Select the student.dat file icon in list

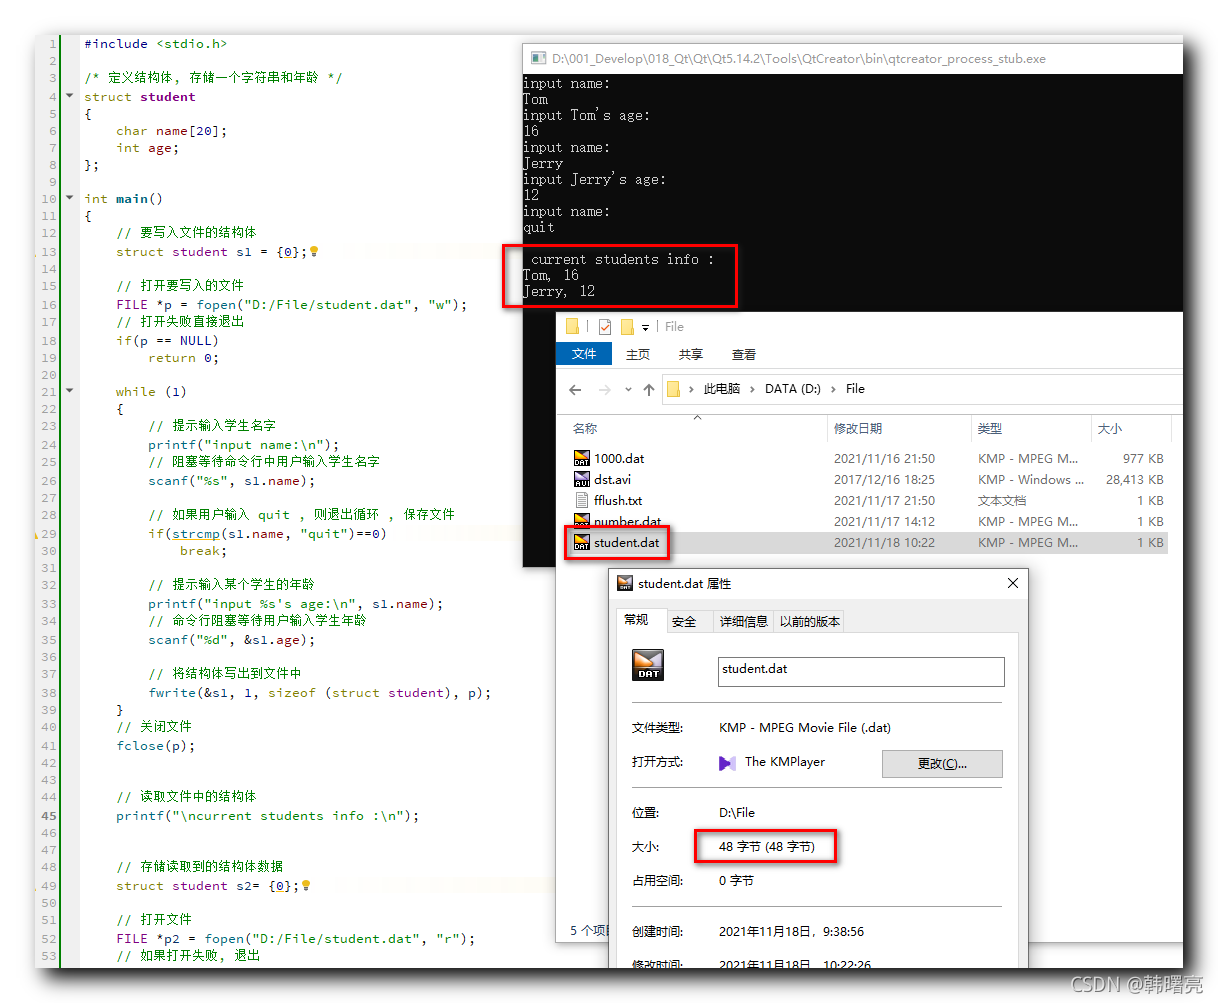point(582,542)
